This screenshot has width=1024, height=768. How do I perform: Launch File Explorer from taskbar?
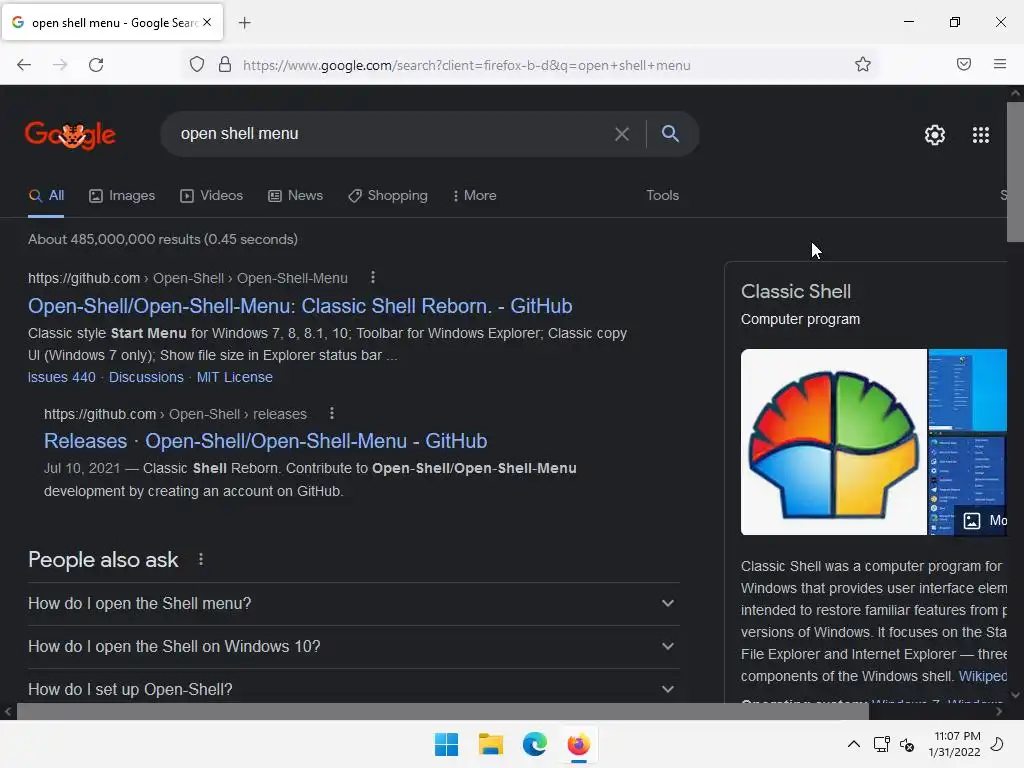(x=490, y=744)
